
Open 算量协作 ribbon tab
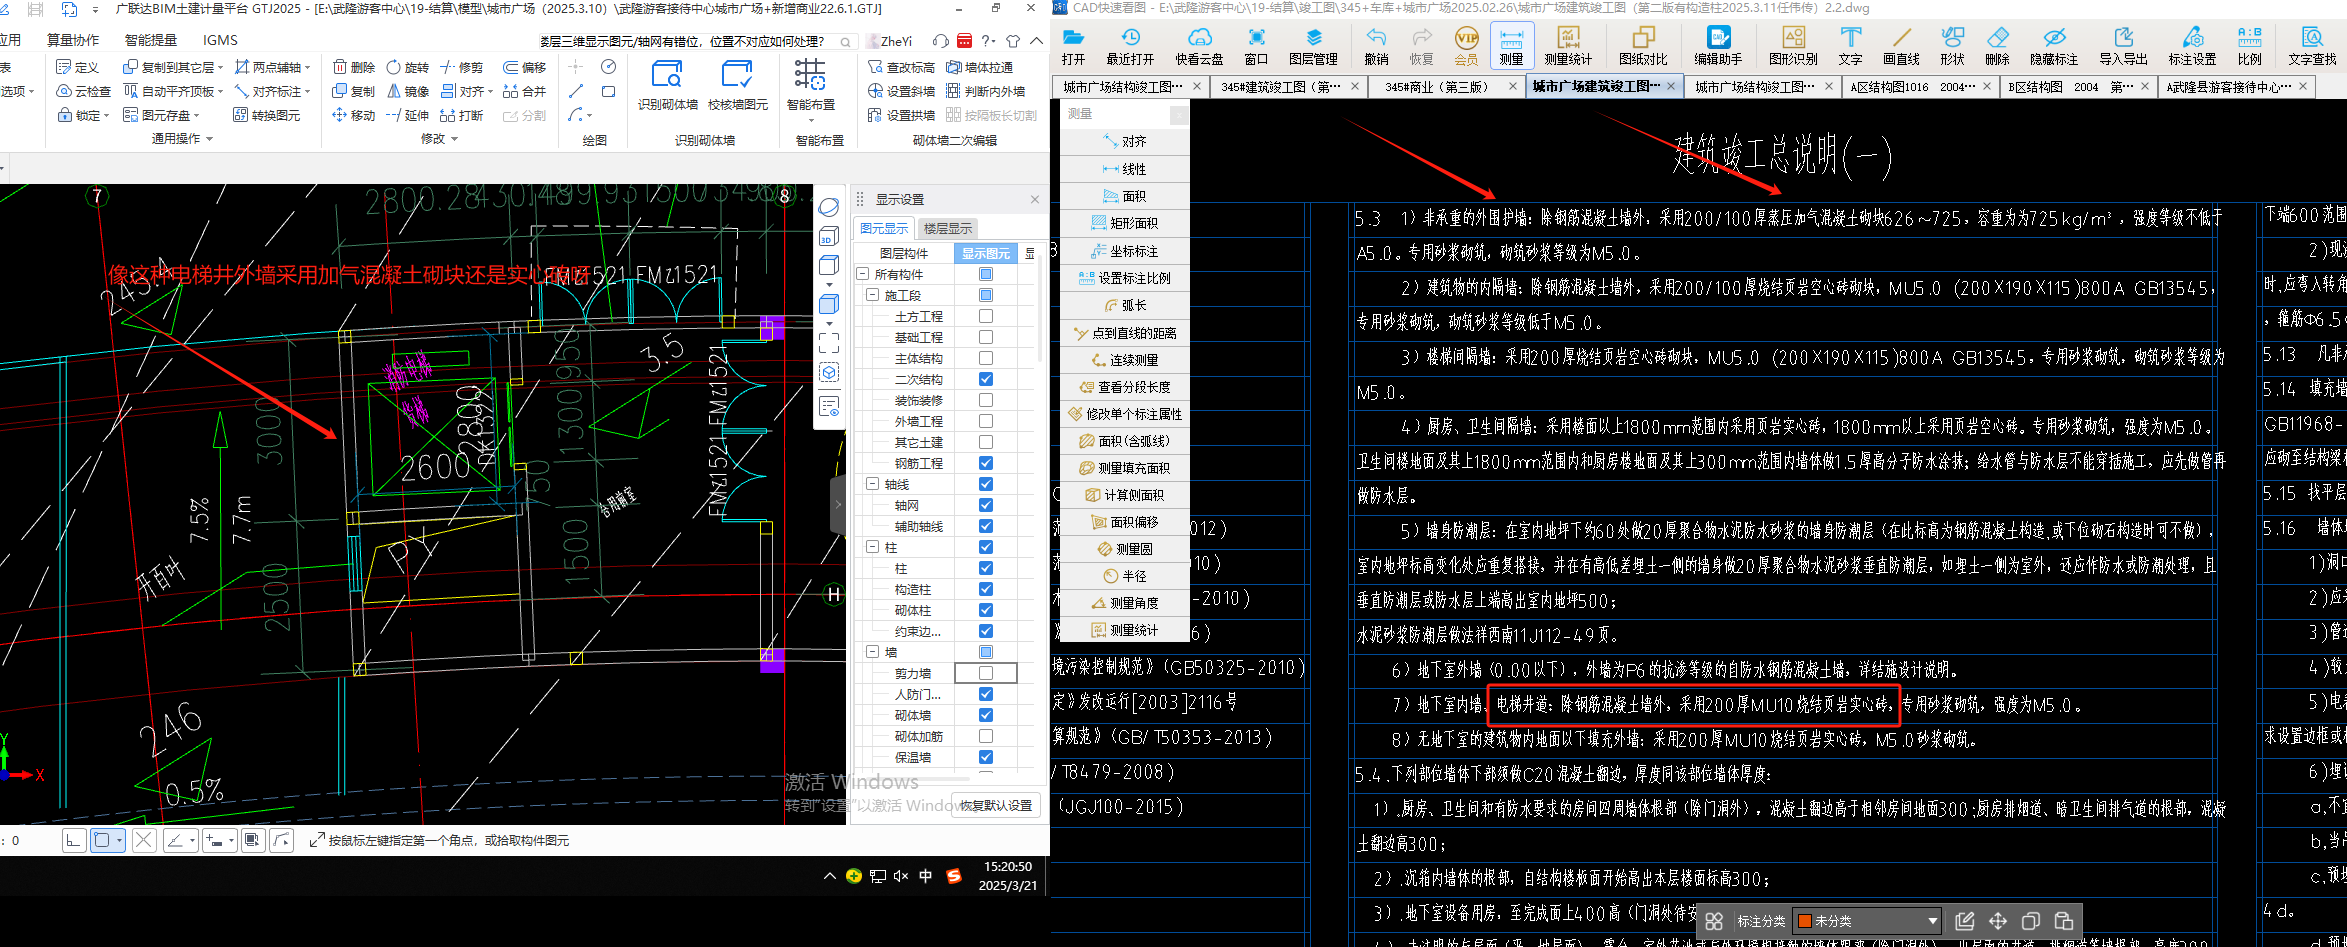(x=73, y=40)
